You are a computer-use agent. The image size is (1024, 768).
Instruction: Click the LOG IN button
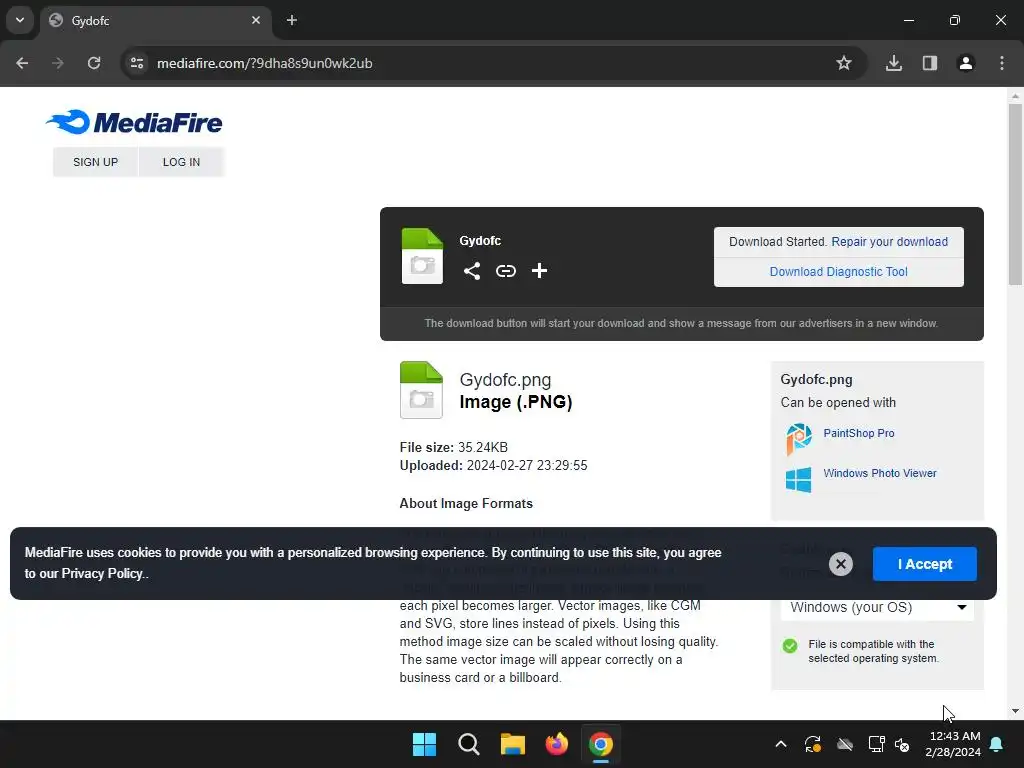click(182, 162)
